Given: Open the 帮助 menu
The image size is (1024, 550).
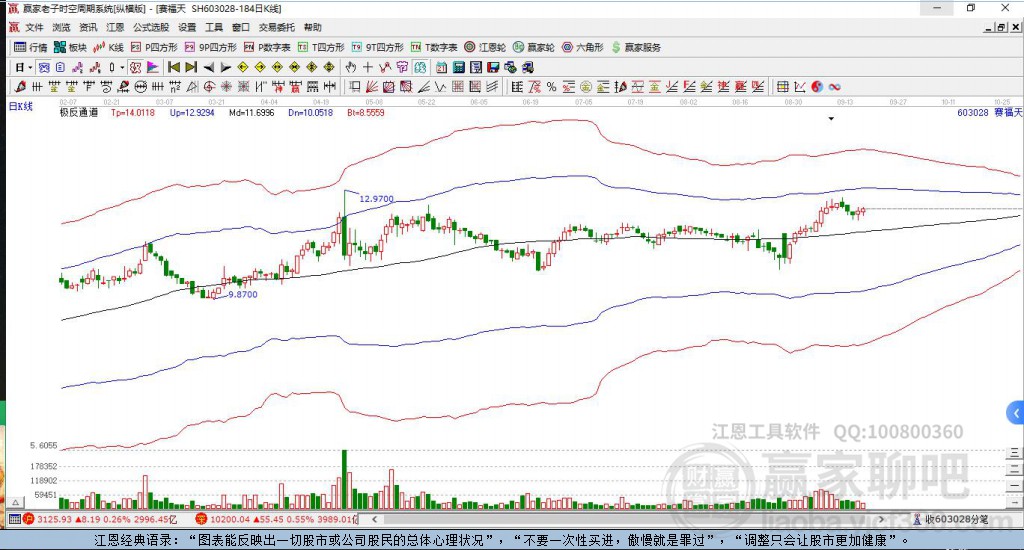Looking at the screenshot, I should [x=313, y=27].
